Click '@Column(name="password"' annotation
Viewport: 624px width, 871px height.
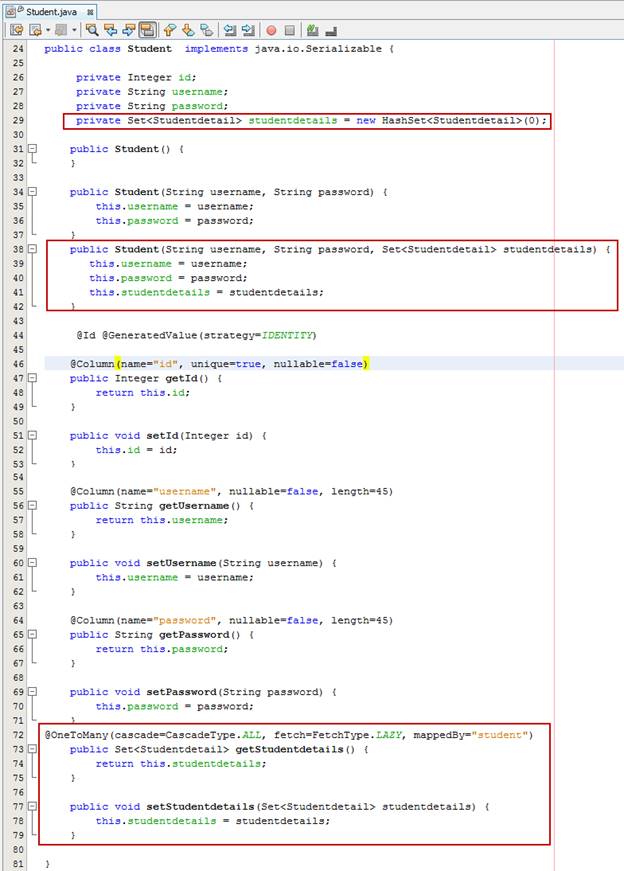(x=143, y=620)
